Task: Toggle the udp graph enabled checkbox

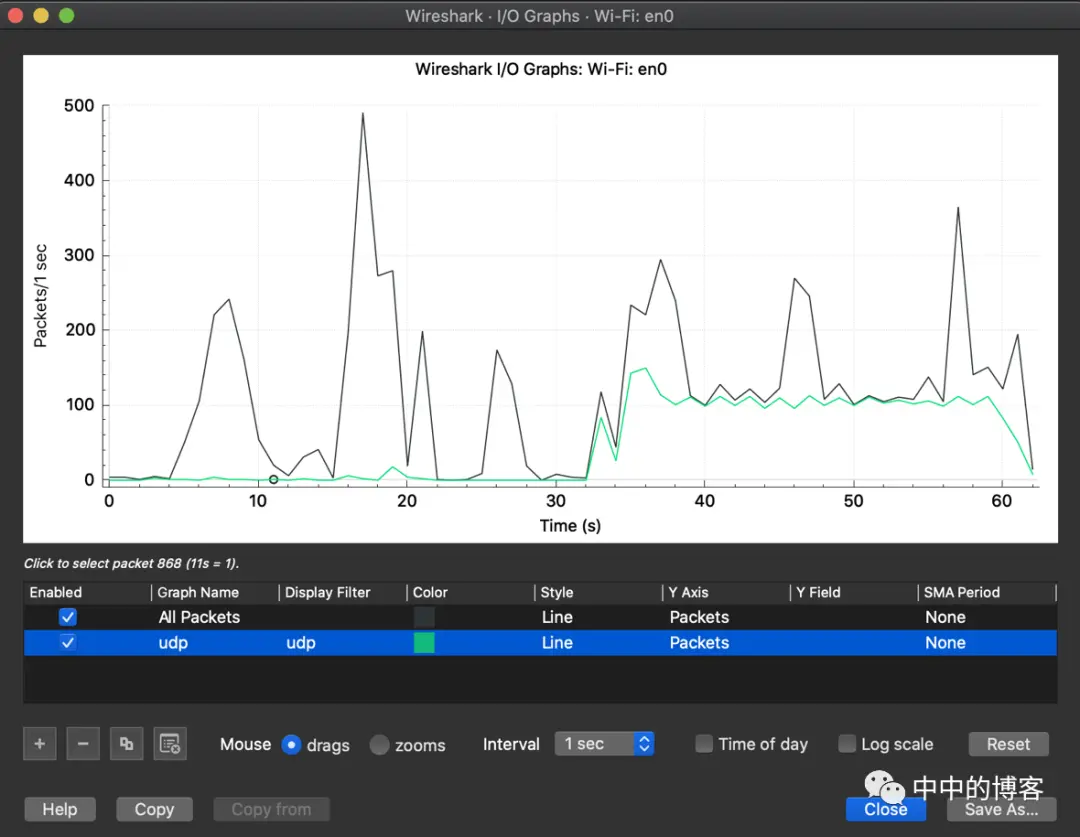Action: click(x=68, y=643)
